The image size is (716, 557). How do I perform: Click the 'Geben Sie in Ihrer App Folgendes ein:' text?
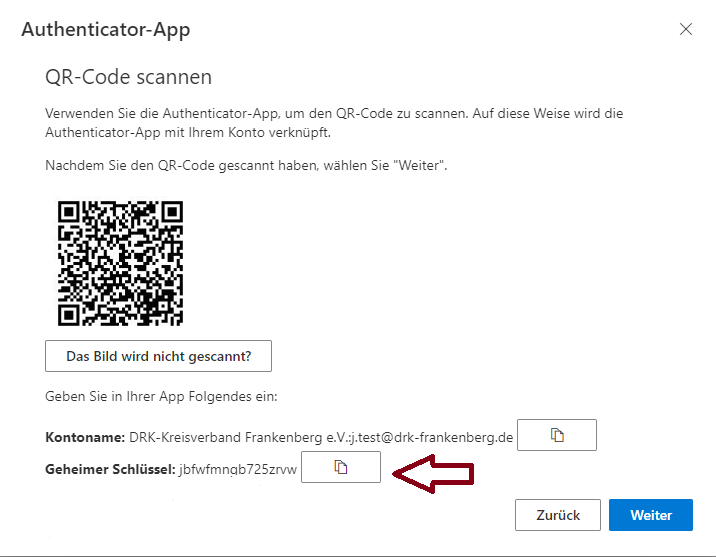point(161,396)
